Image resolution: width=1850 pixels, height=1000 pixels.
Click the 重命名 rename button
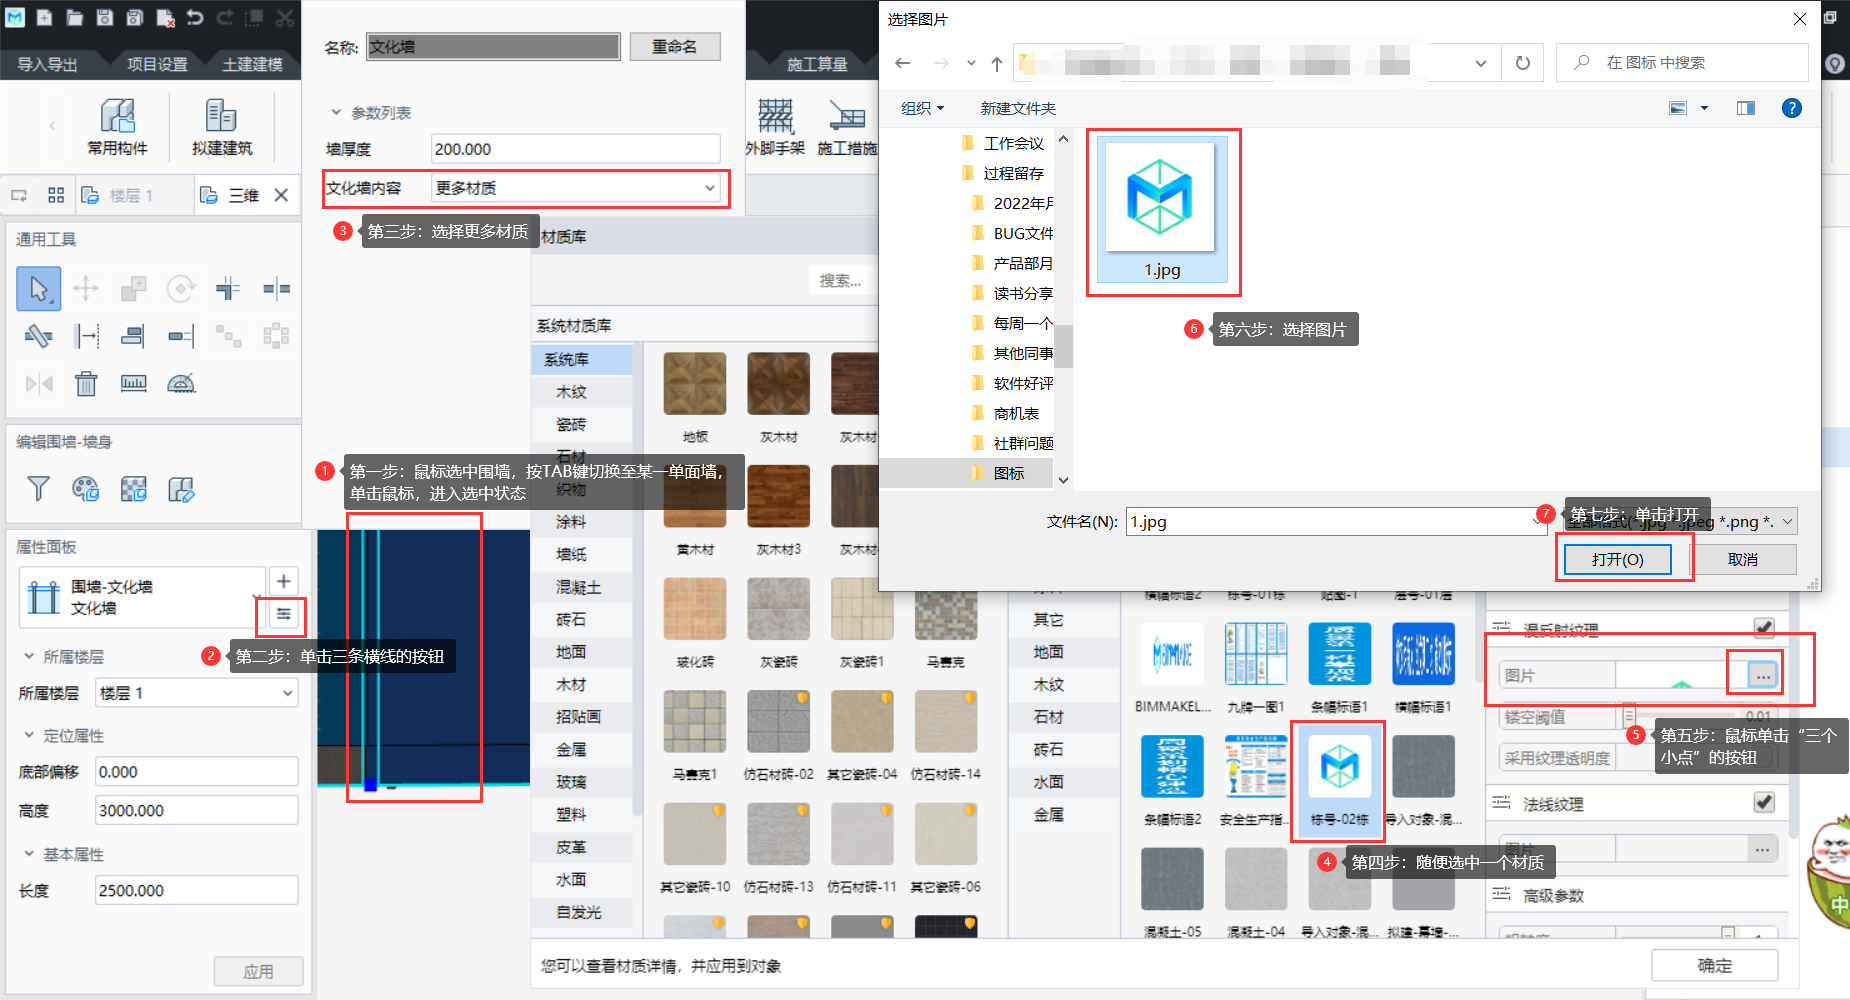tap(675, 47)
